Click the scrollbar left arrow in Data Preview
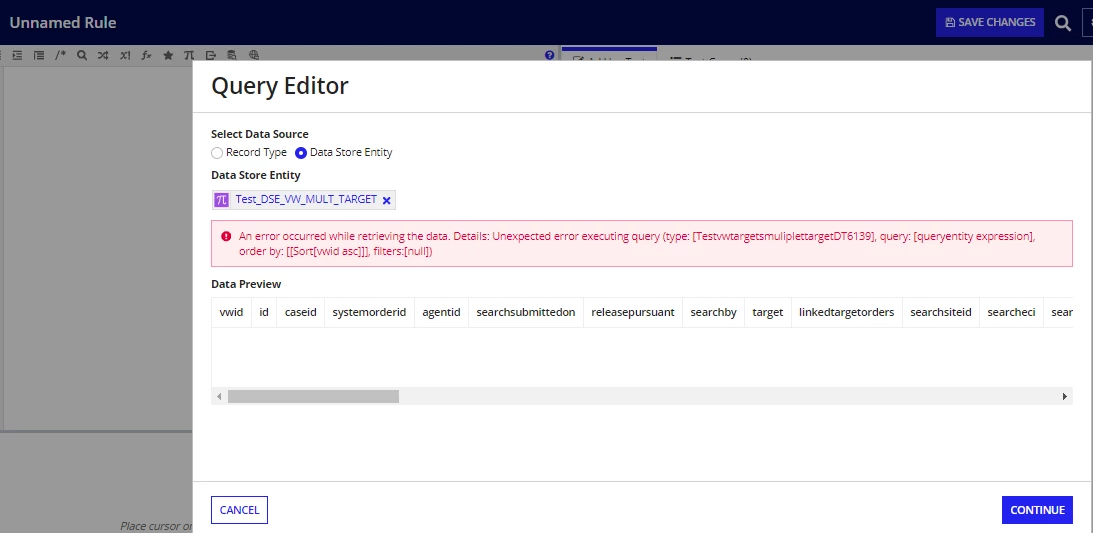The width and height of the screenshot is (1093, 533). pos(219,396)
